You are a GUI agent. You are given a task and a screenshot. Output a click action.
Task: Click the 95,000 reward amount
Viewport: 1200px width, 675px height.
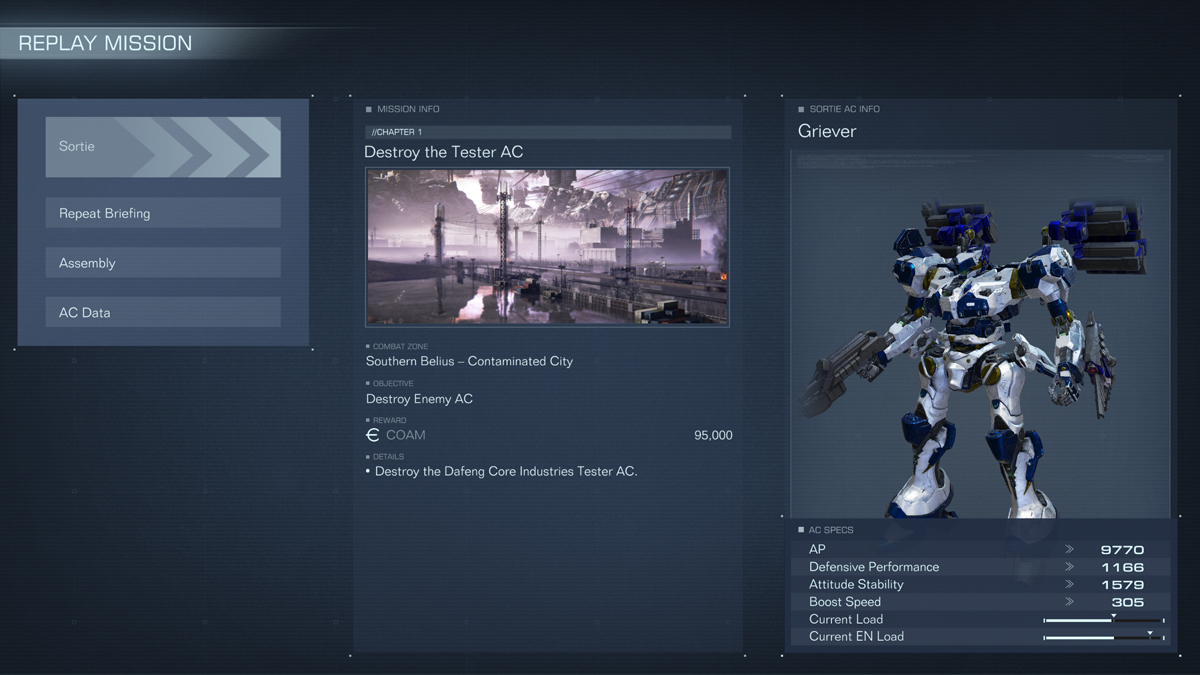pos(713,435)
